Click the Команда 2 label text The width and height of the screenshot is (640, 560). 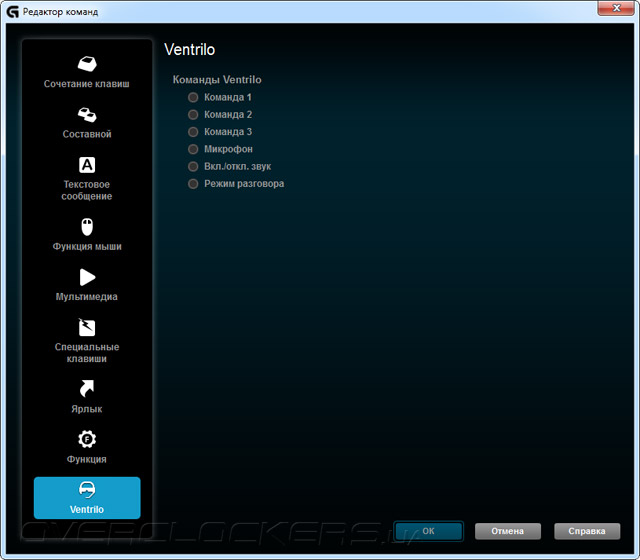pyautogui.click(x=228, y=114)
